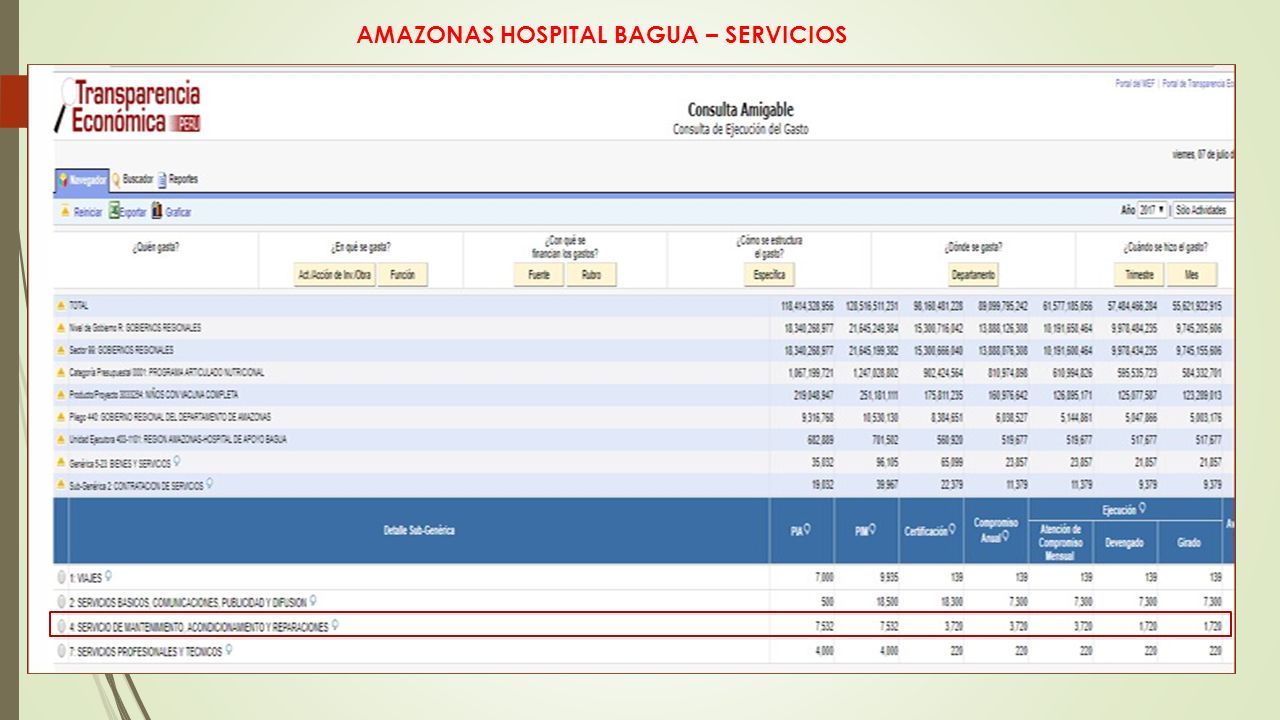Click TOTAL row value 110.414.328.956
Viewport: 1280px width, 720px height.
[x=807, y=305]
